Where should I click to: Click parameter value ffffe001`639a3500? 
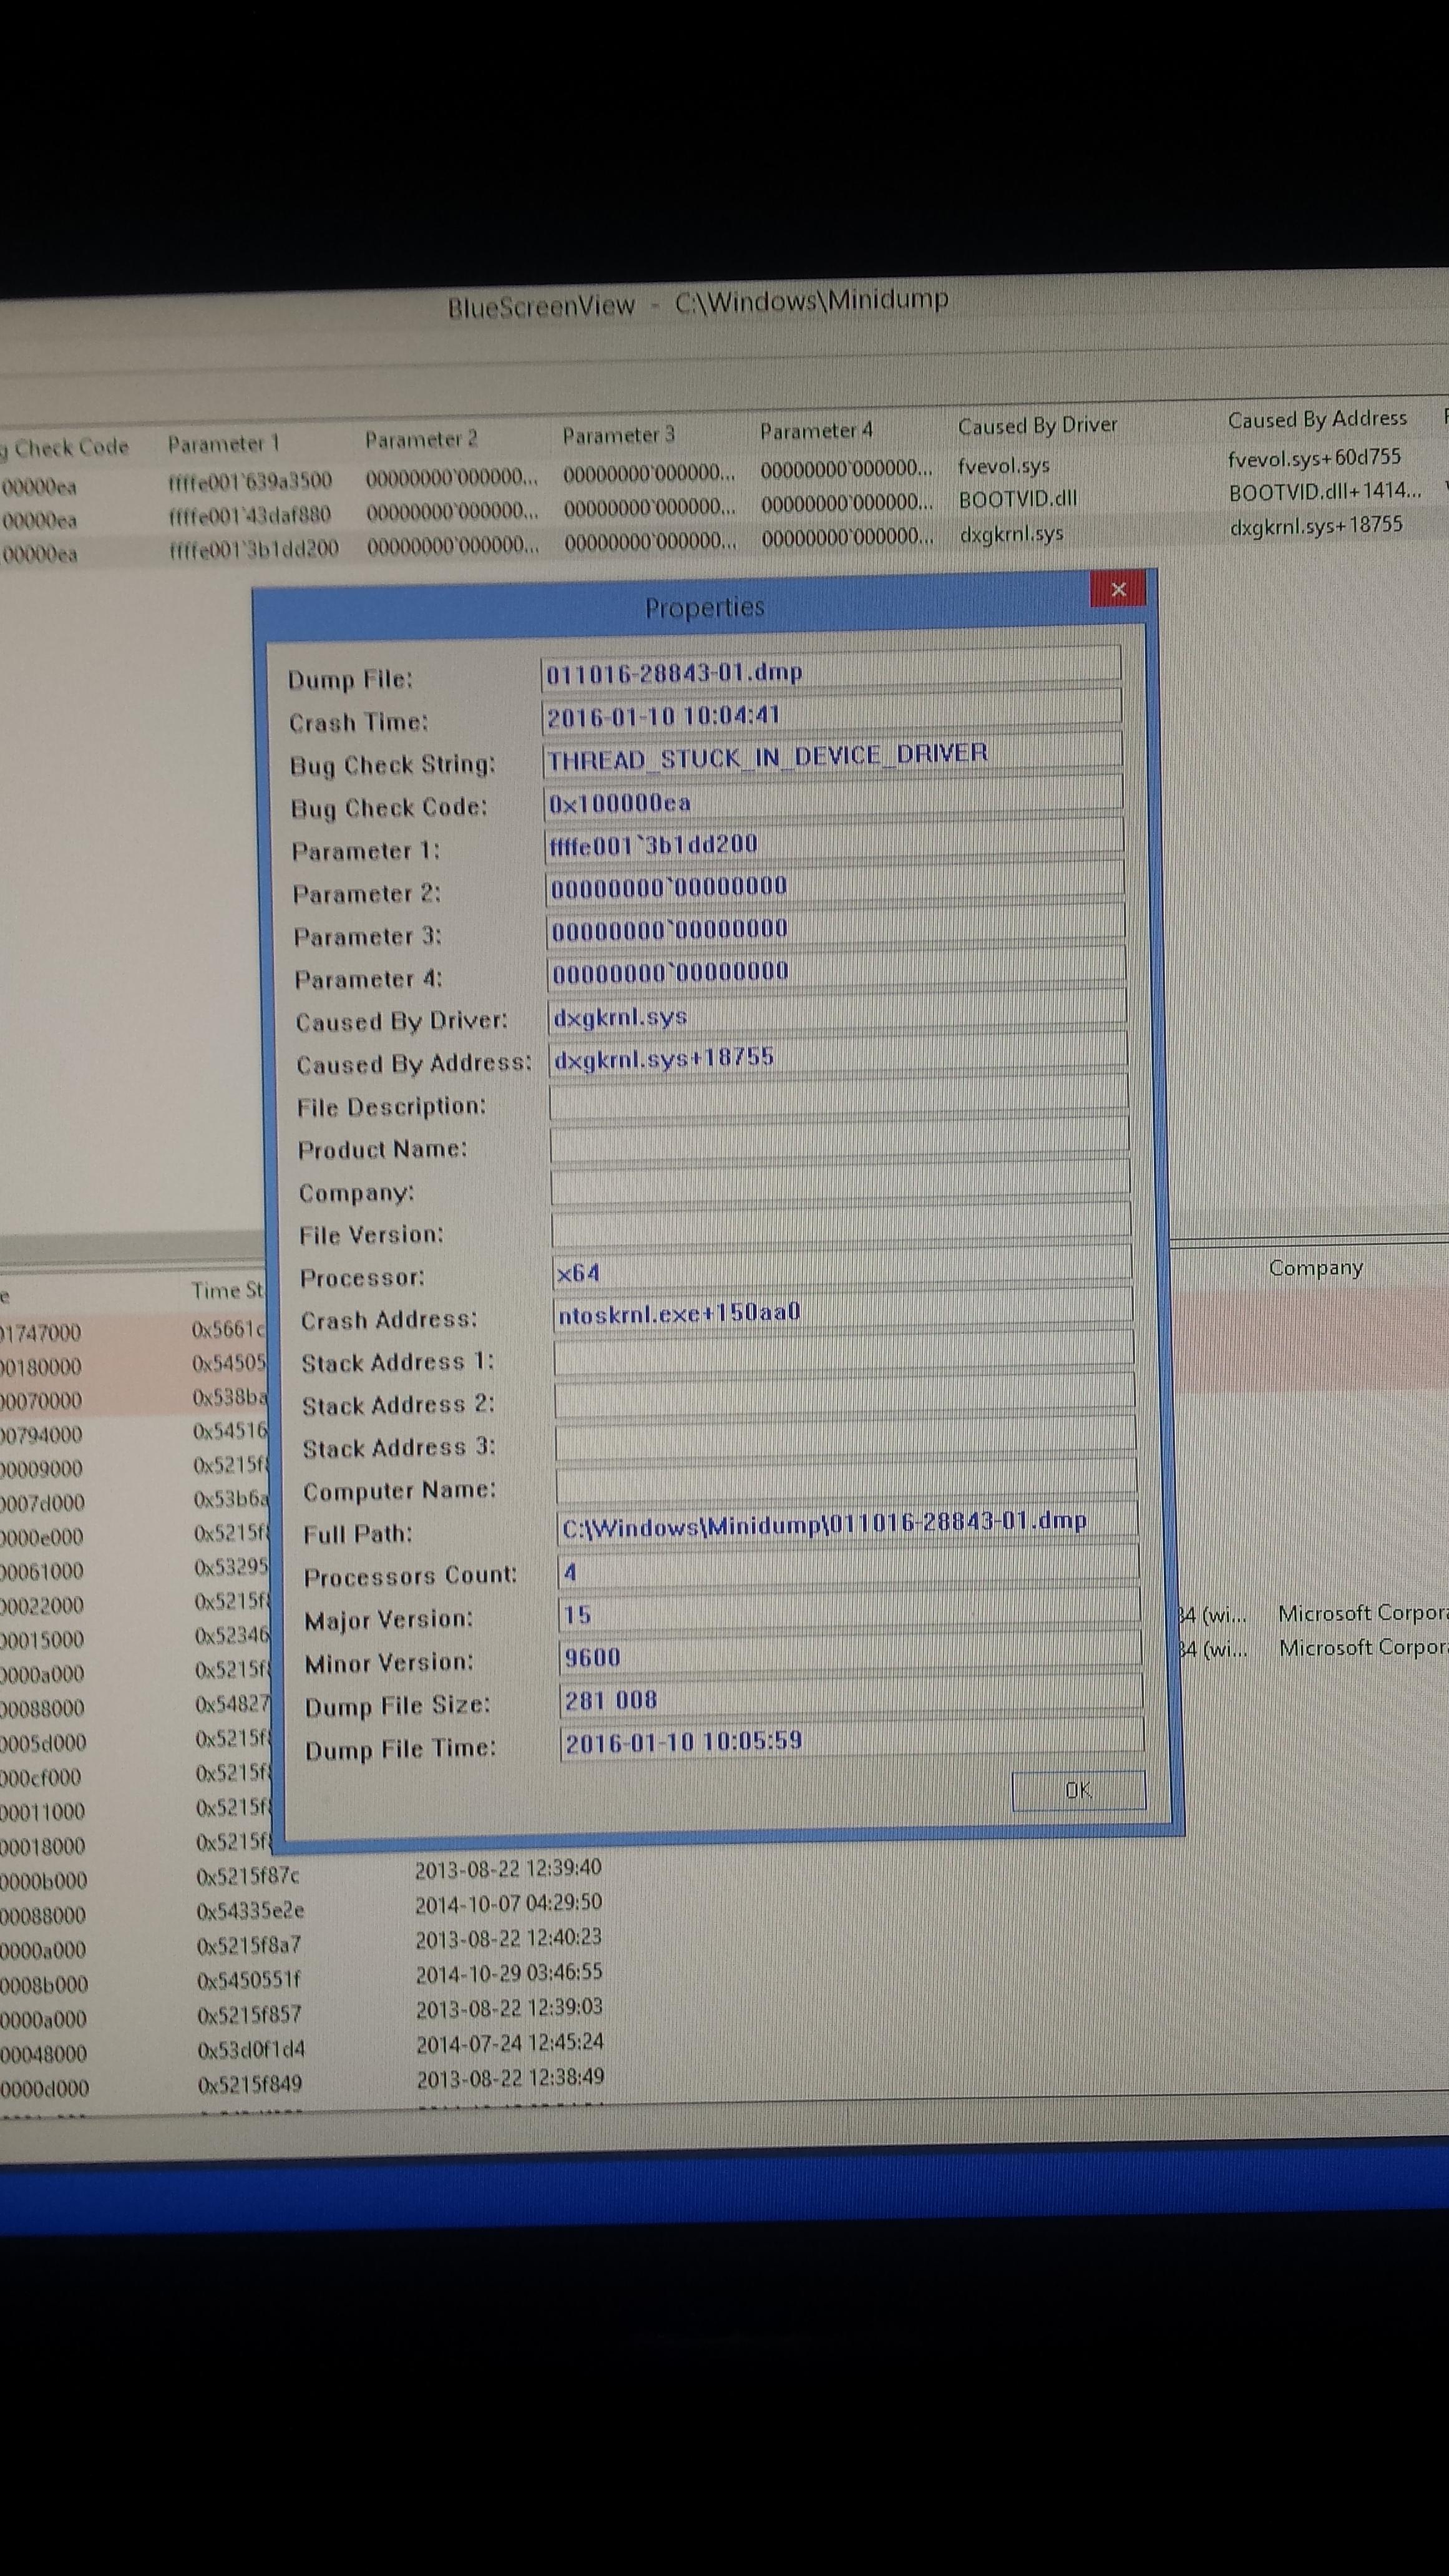pyautogui.click(x=250, y=481)
